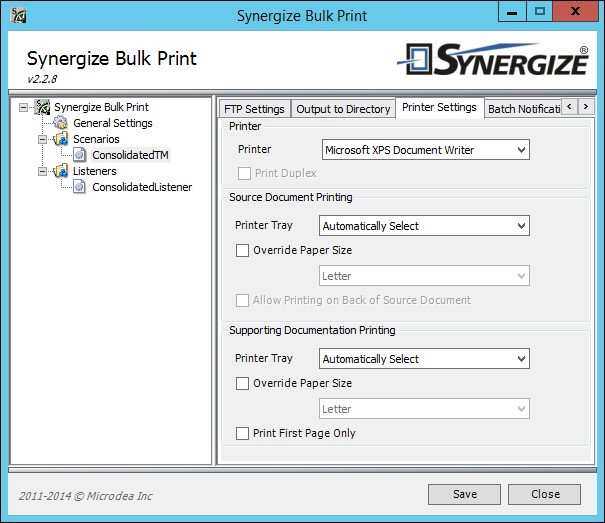Switch to the FTP Settings tab
This screenshot has width=605, height=523.
click(254, 109)
